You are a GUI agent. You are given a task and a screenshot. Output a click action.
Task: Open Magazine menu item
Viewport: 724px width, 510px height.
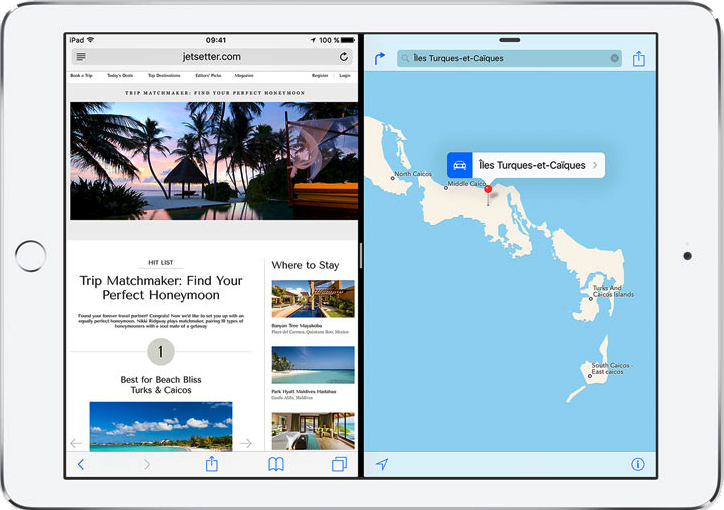click(244, 75)
